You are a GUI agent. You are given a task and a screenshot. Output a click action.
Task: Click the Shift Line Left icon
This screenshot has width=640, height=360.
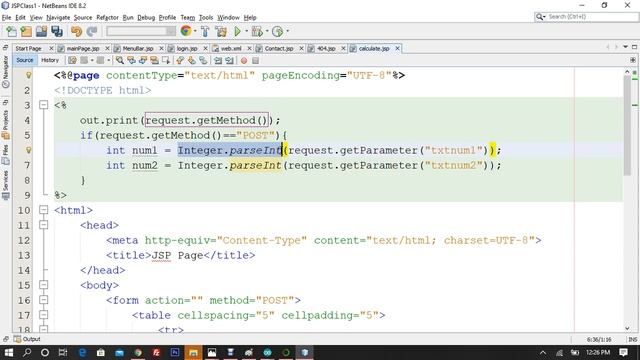[218, 60]
